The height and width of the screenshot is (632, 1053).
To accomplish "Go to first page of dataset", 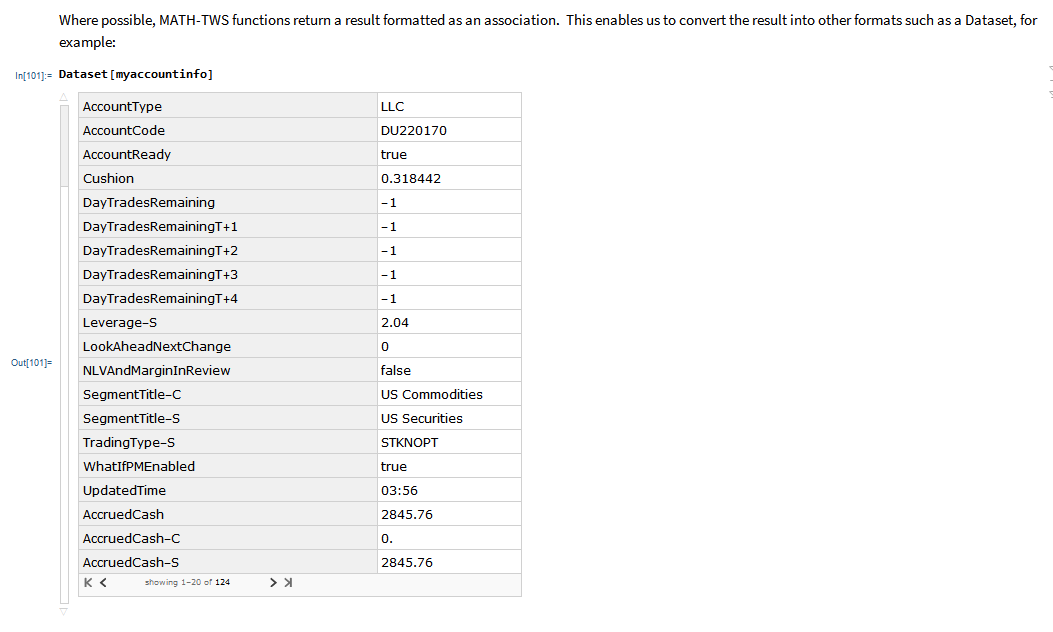I will point(88,582).
